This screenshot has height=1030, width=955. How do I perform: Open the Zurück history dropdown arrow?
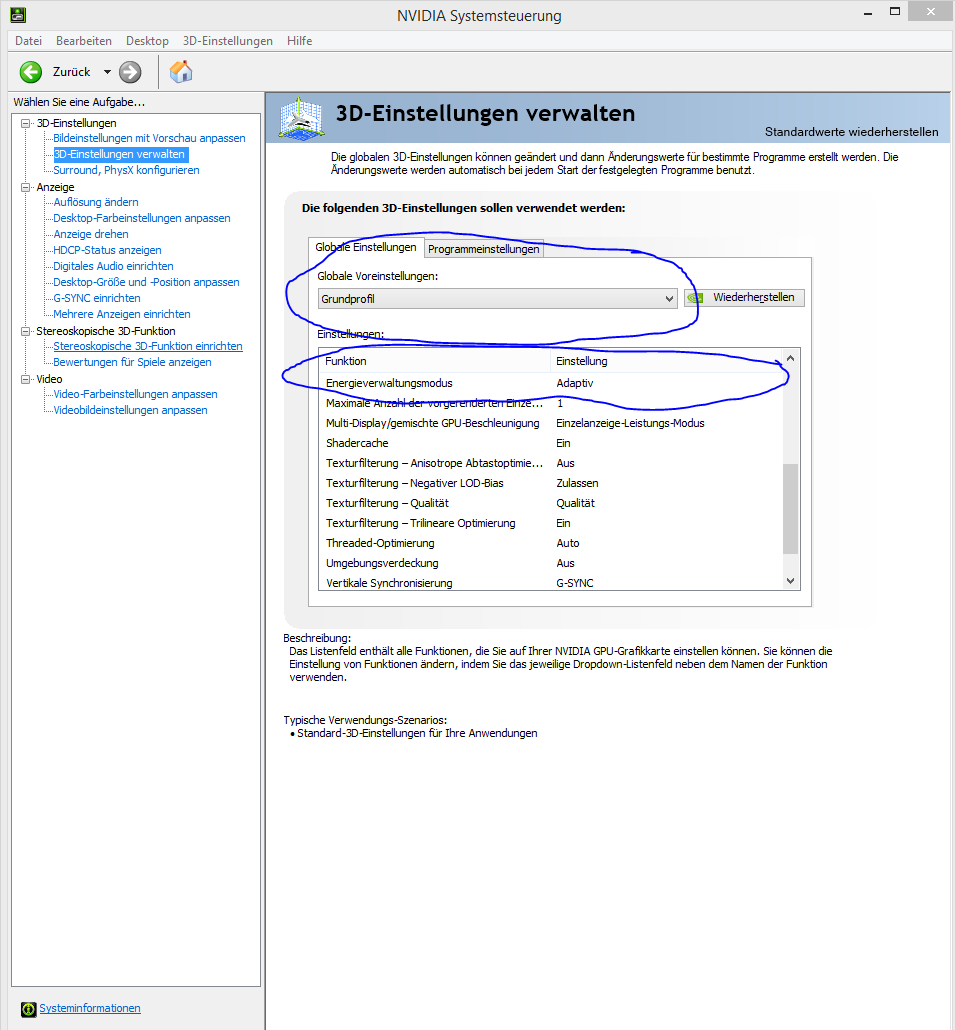(107, 72)
